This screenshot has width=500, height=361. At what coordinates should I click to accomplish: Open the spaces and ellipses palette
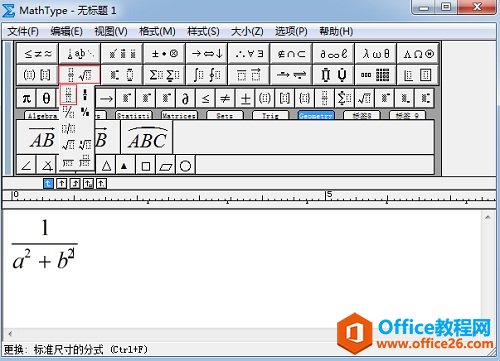(80, 54)
